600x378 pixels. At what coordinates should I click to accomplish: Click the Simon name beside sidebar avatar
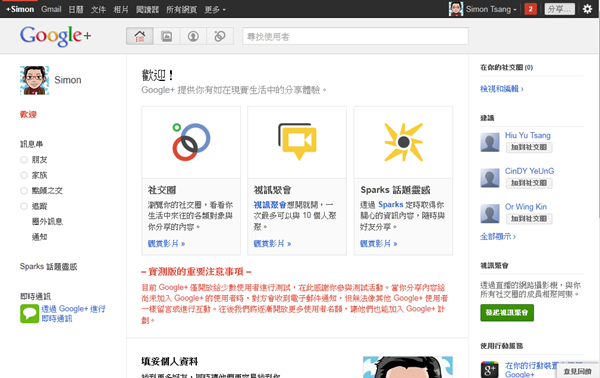point(68,80)
